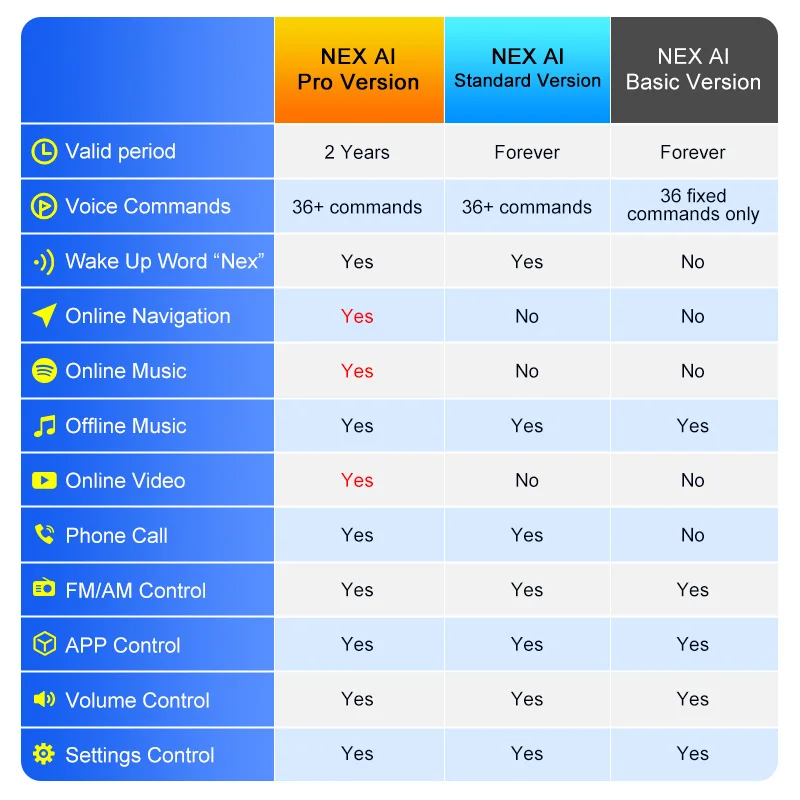The height and width of the screenshot is (800, 800).
Task: Click the Online Navigation arrow icon
Action: tap(44, 316)
